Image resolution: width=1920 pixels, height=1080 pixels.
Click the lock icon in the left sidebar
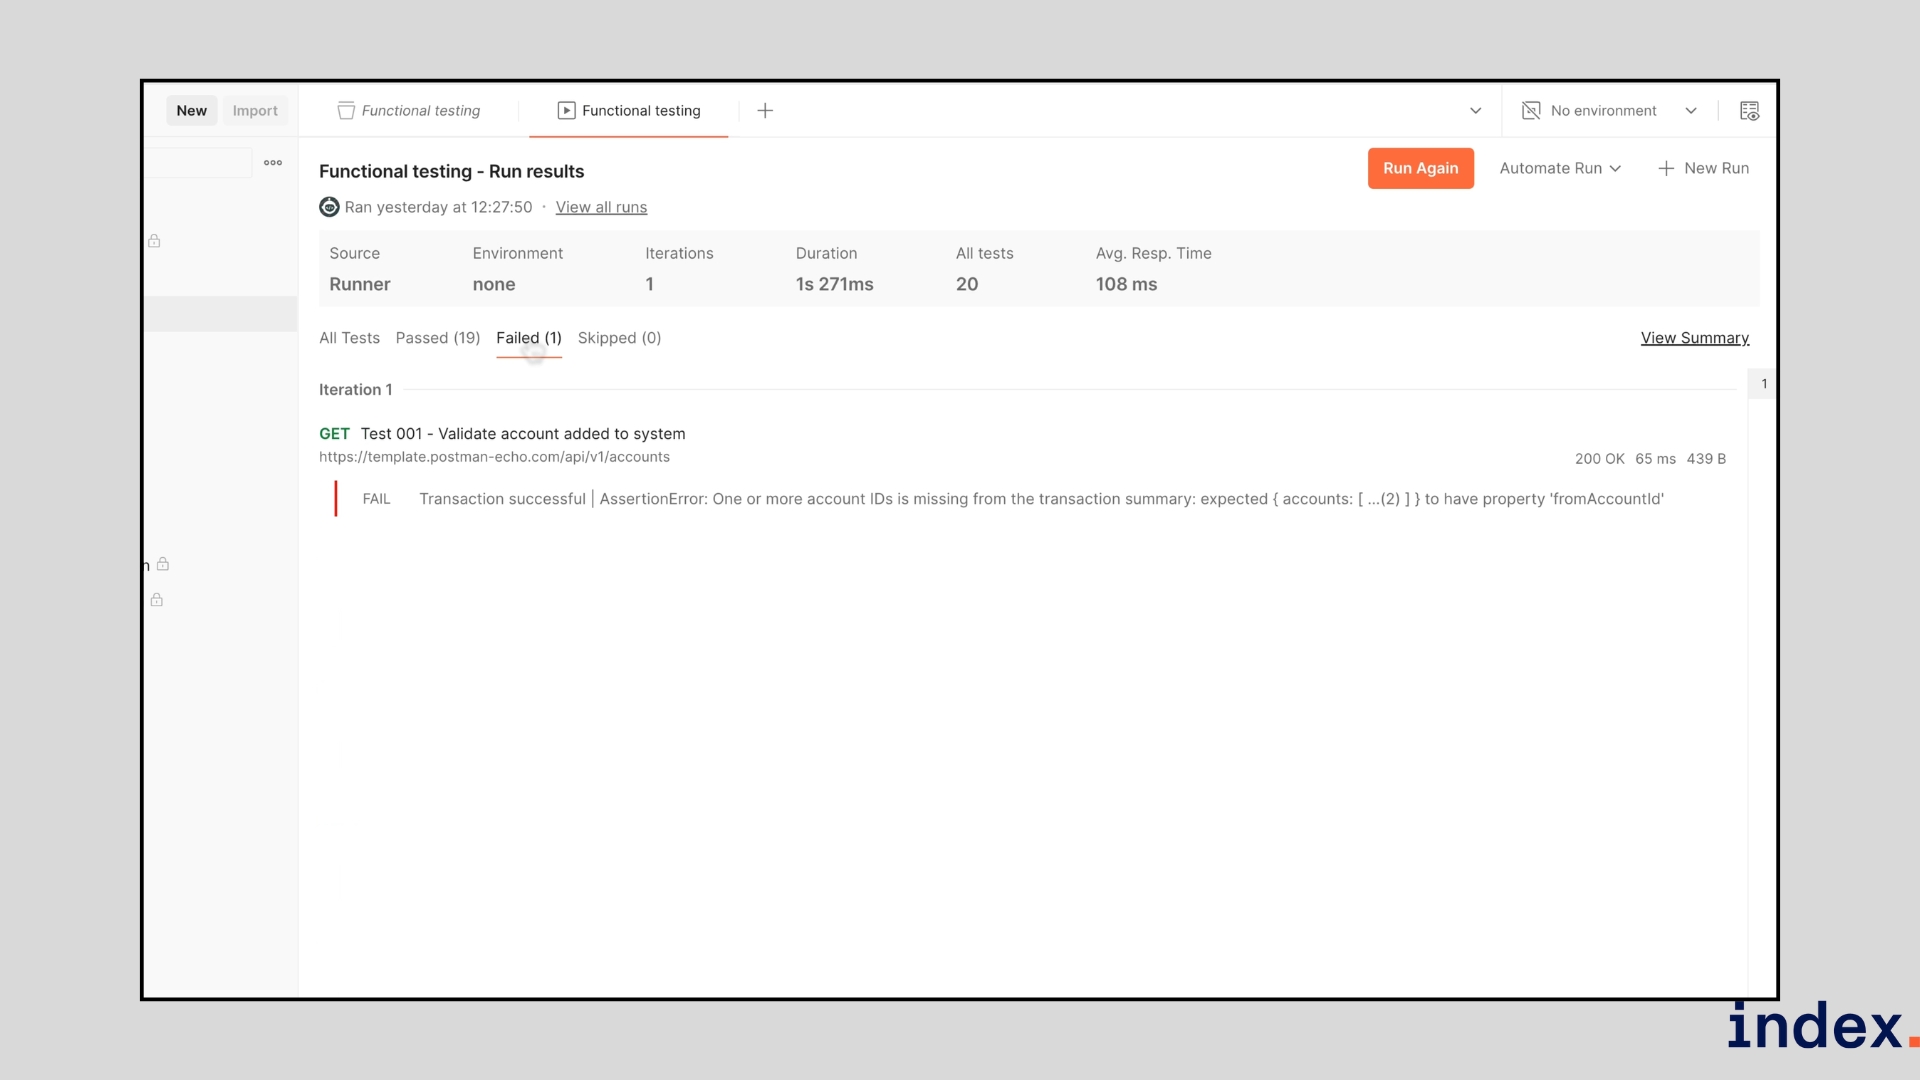point(155,241)
